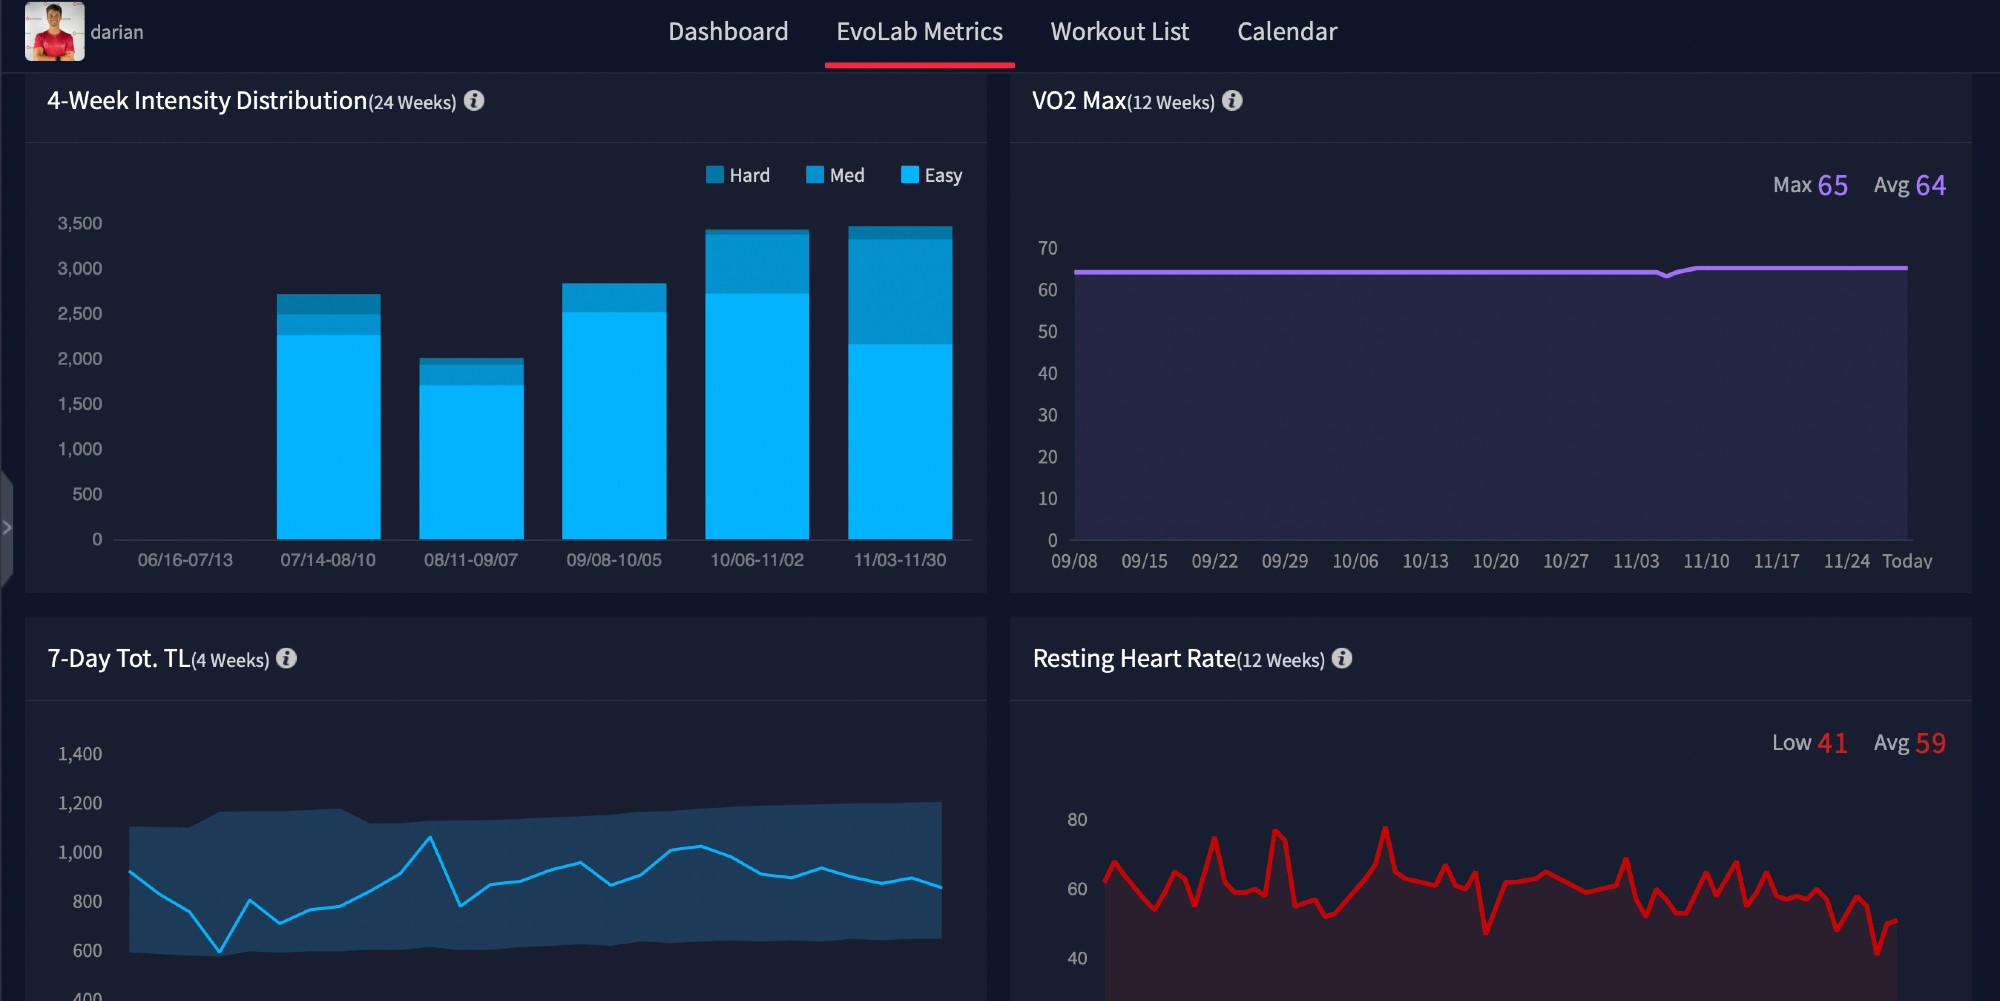Change the VO2 Max 12 Weeks range

click(x=1172, y=101)
